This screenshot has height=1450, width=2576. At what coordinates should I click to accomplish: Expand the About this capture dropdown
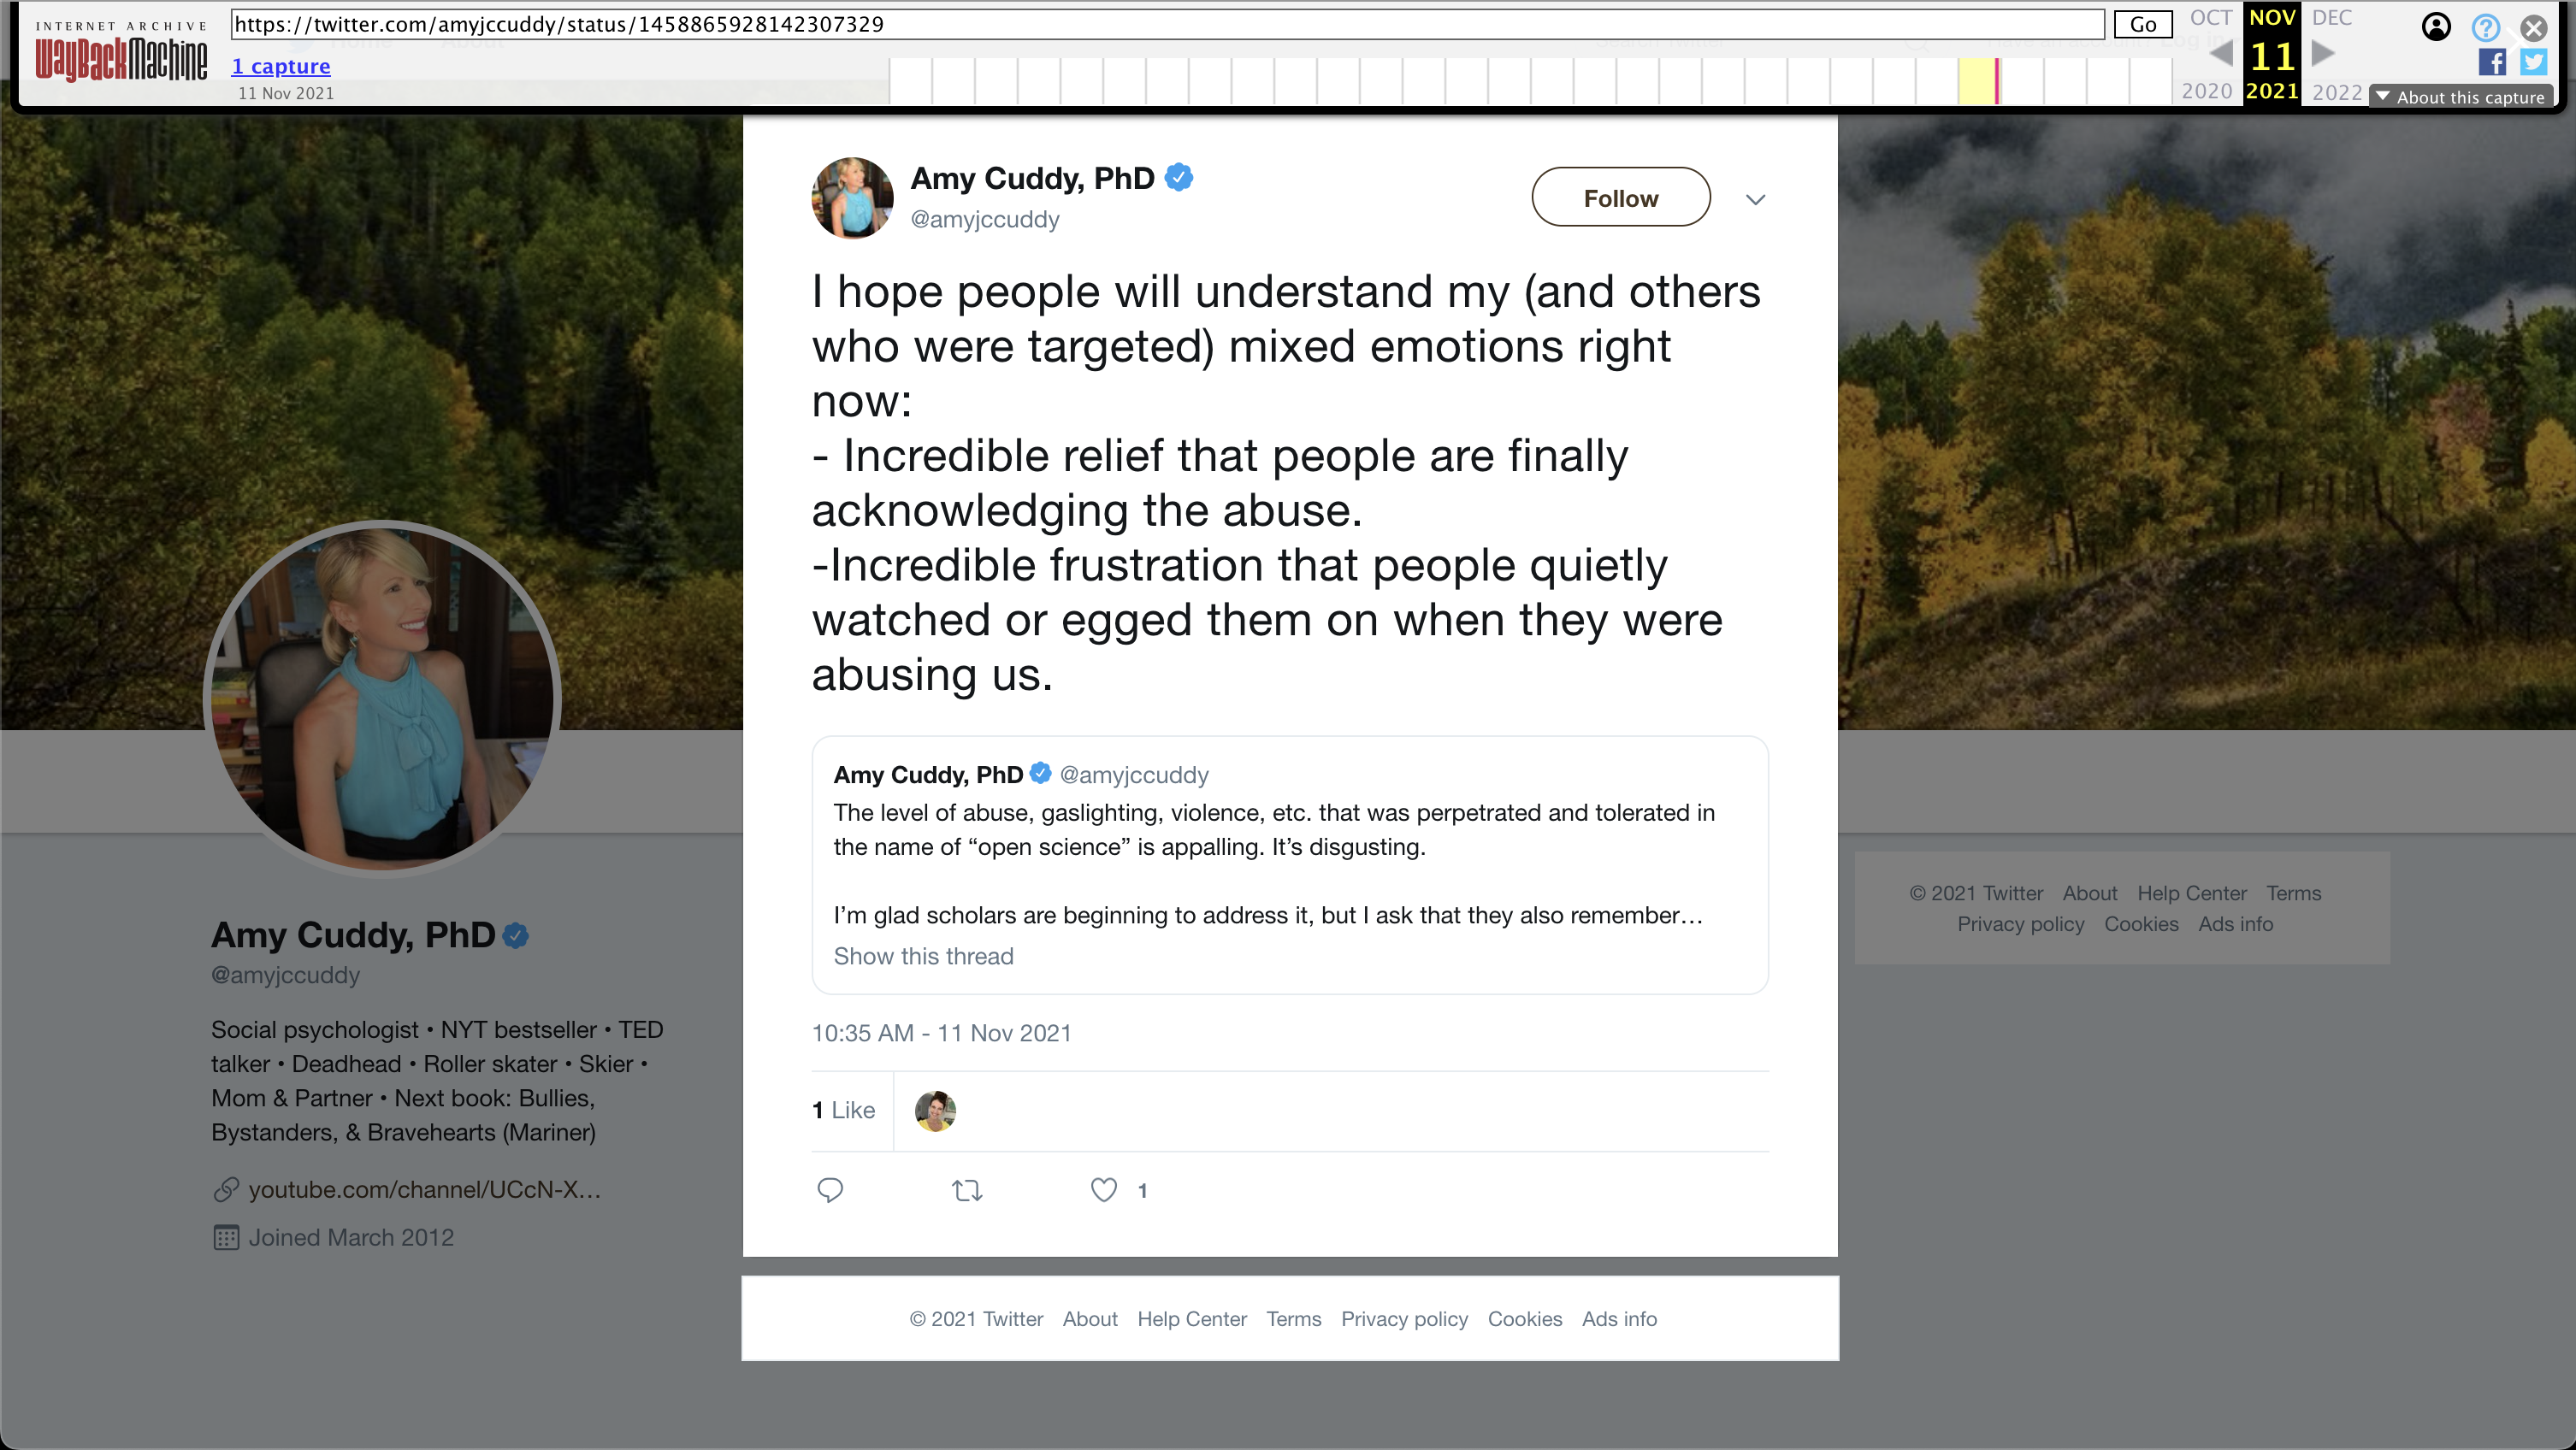tap(2461, 97)
